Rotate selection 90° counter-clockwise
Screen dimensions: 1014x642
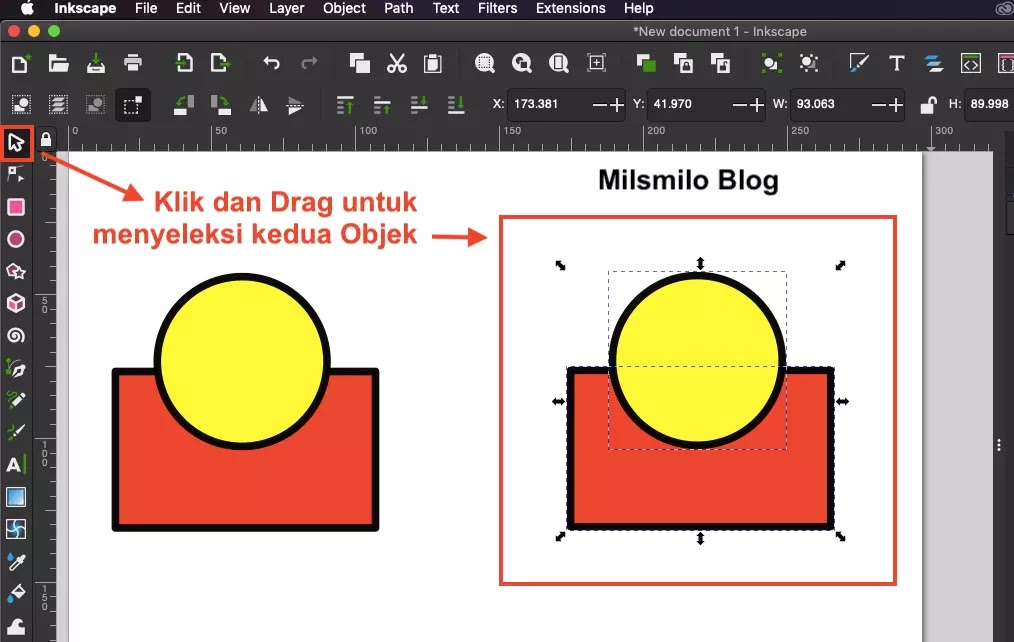(184, 105)
